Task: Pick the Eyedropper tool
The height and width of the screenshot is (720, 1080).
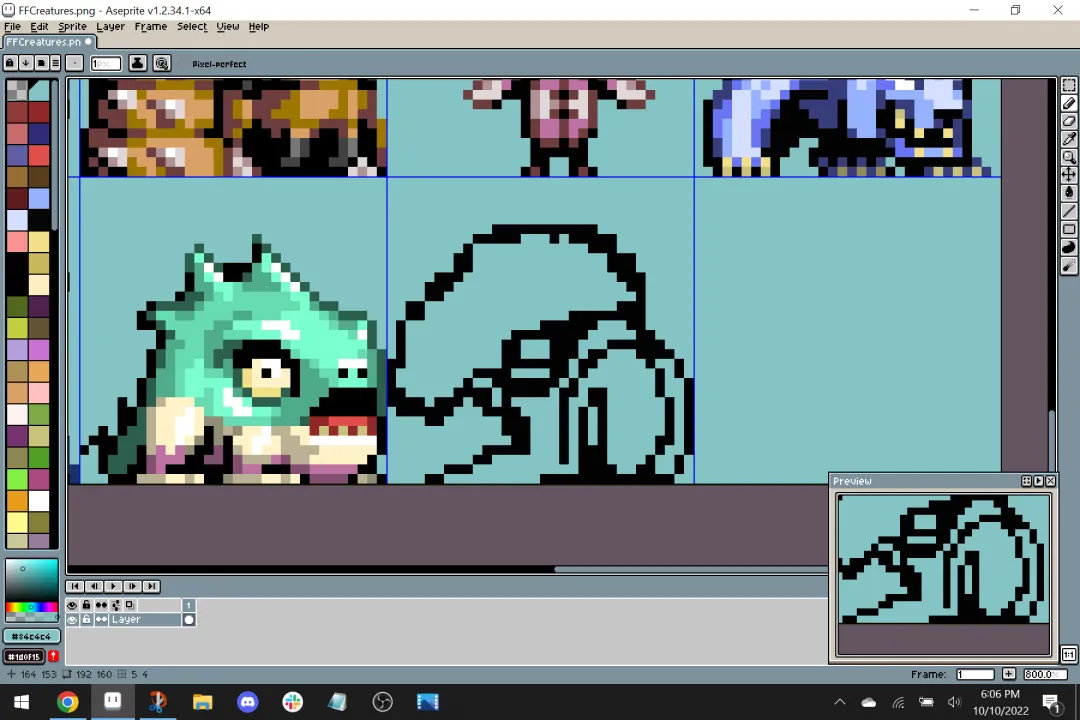Action: (1068, 139)
